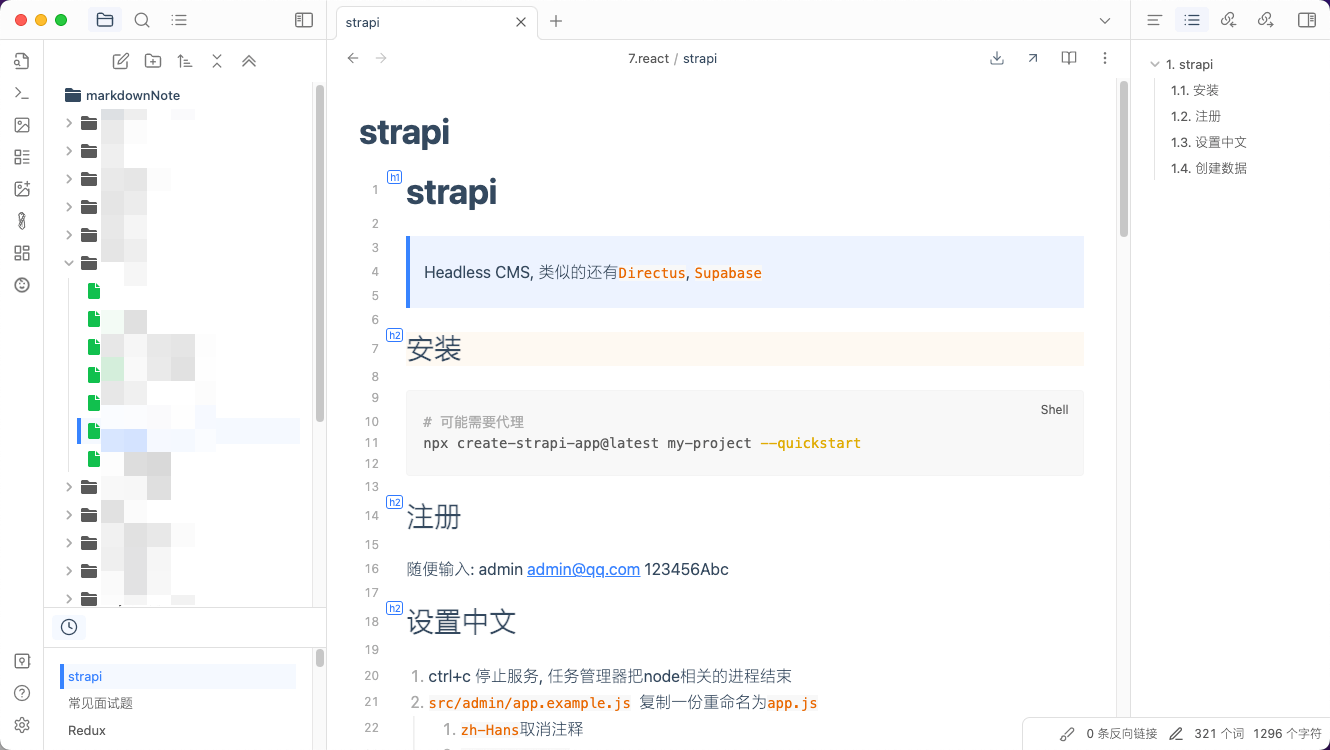Collapse all folders with double-chevron icon
Viewport: 1330px width, 750px height.
click(249, 61)
